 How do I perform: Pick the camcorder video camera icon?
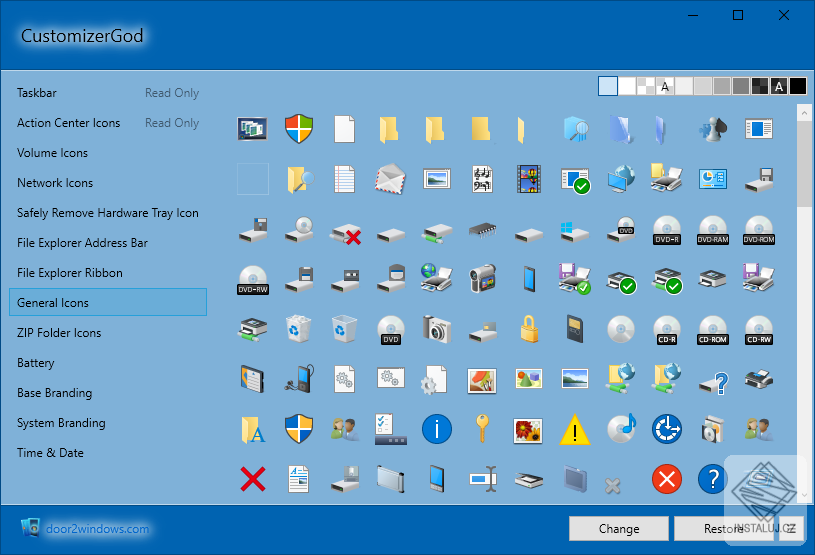pos(482,279)
